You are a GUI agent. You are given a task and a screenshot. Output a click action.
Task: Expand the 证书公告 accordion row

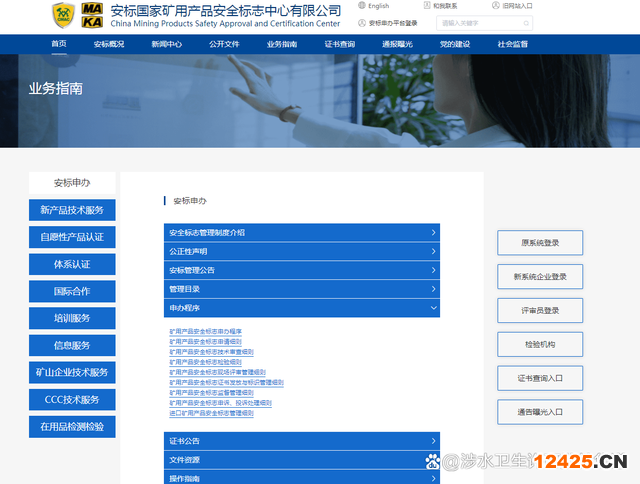click(301, 441)
